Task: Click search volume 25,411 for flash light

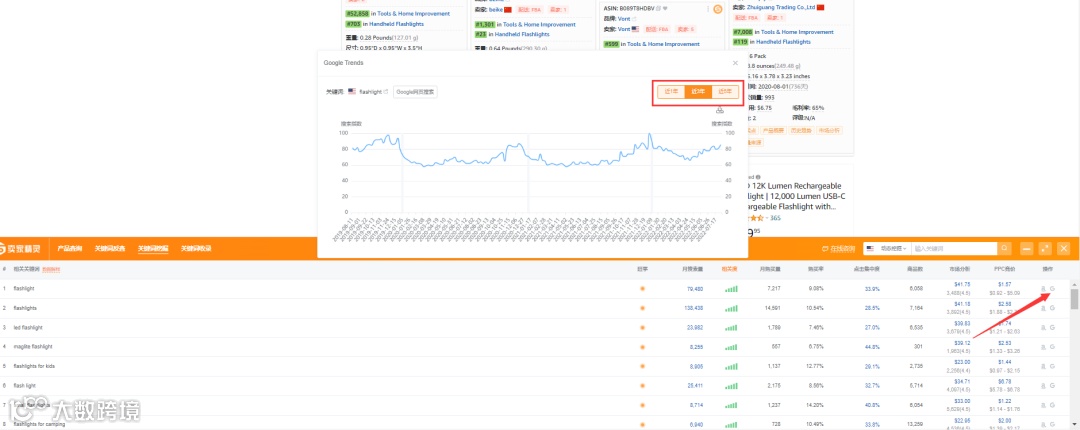Action: tap(695, 385)
